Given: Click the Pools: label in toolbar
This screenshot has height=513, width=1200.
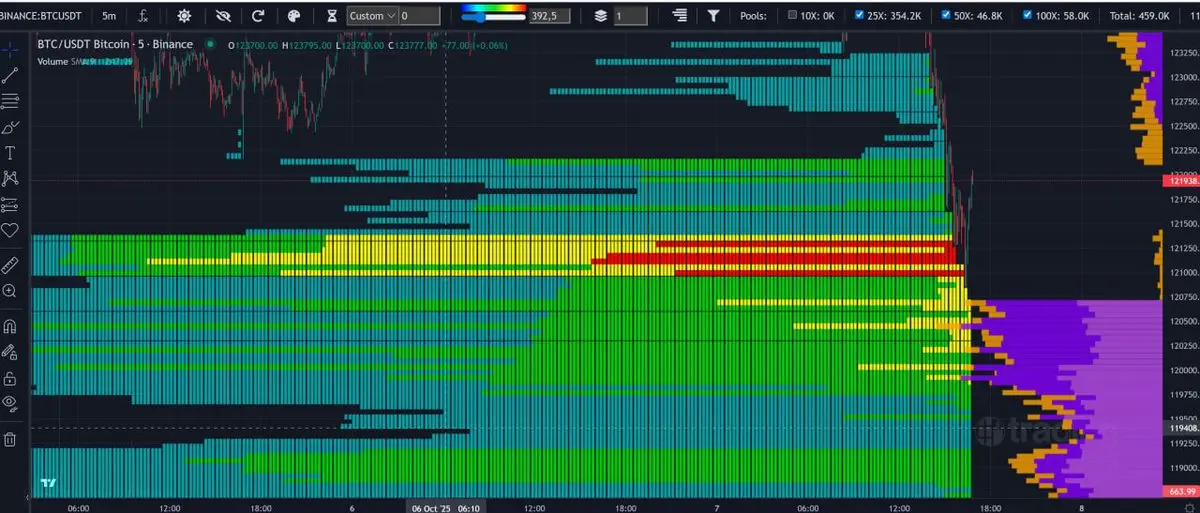Looking at the screenshot, I should click(755, 16).
